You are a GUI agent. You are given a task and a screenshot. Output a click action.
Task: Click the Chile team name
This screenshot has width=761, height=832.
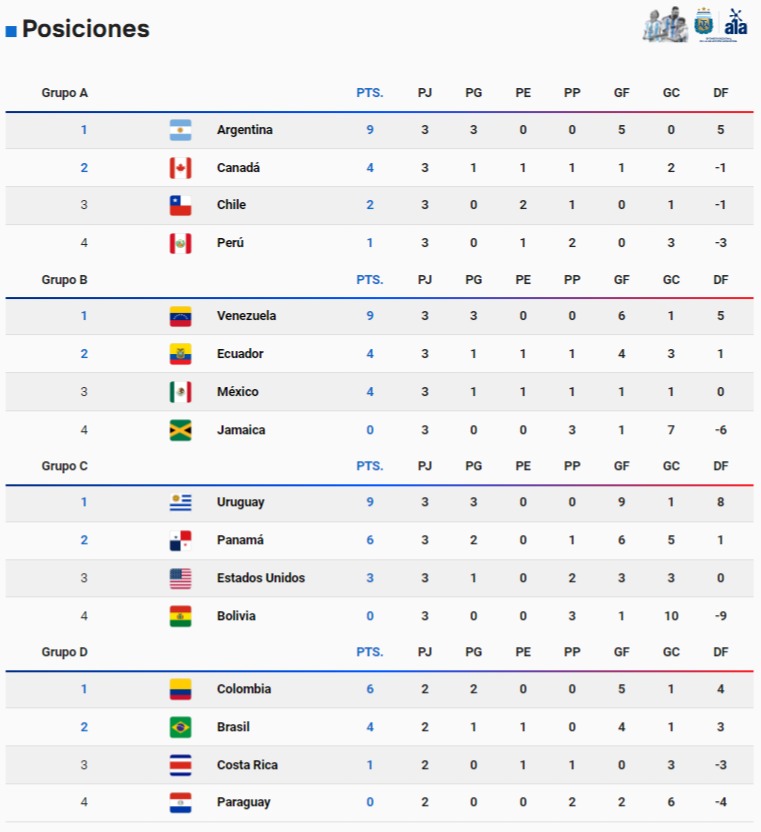[x=231, y=205]
